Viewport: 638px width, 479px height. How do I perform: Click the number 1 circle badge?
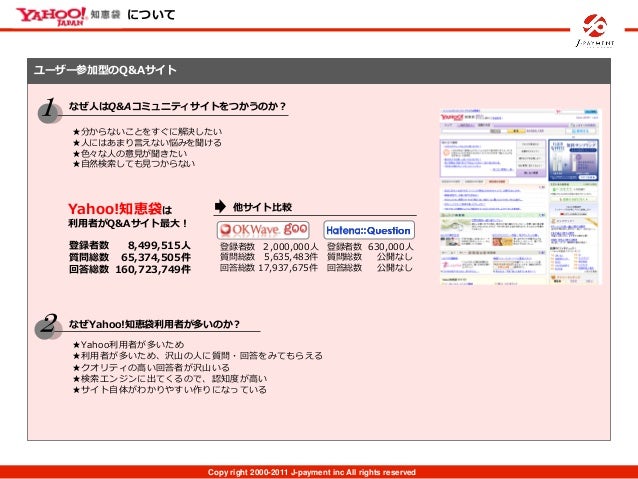[x=50, y=110]
